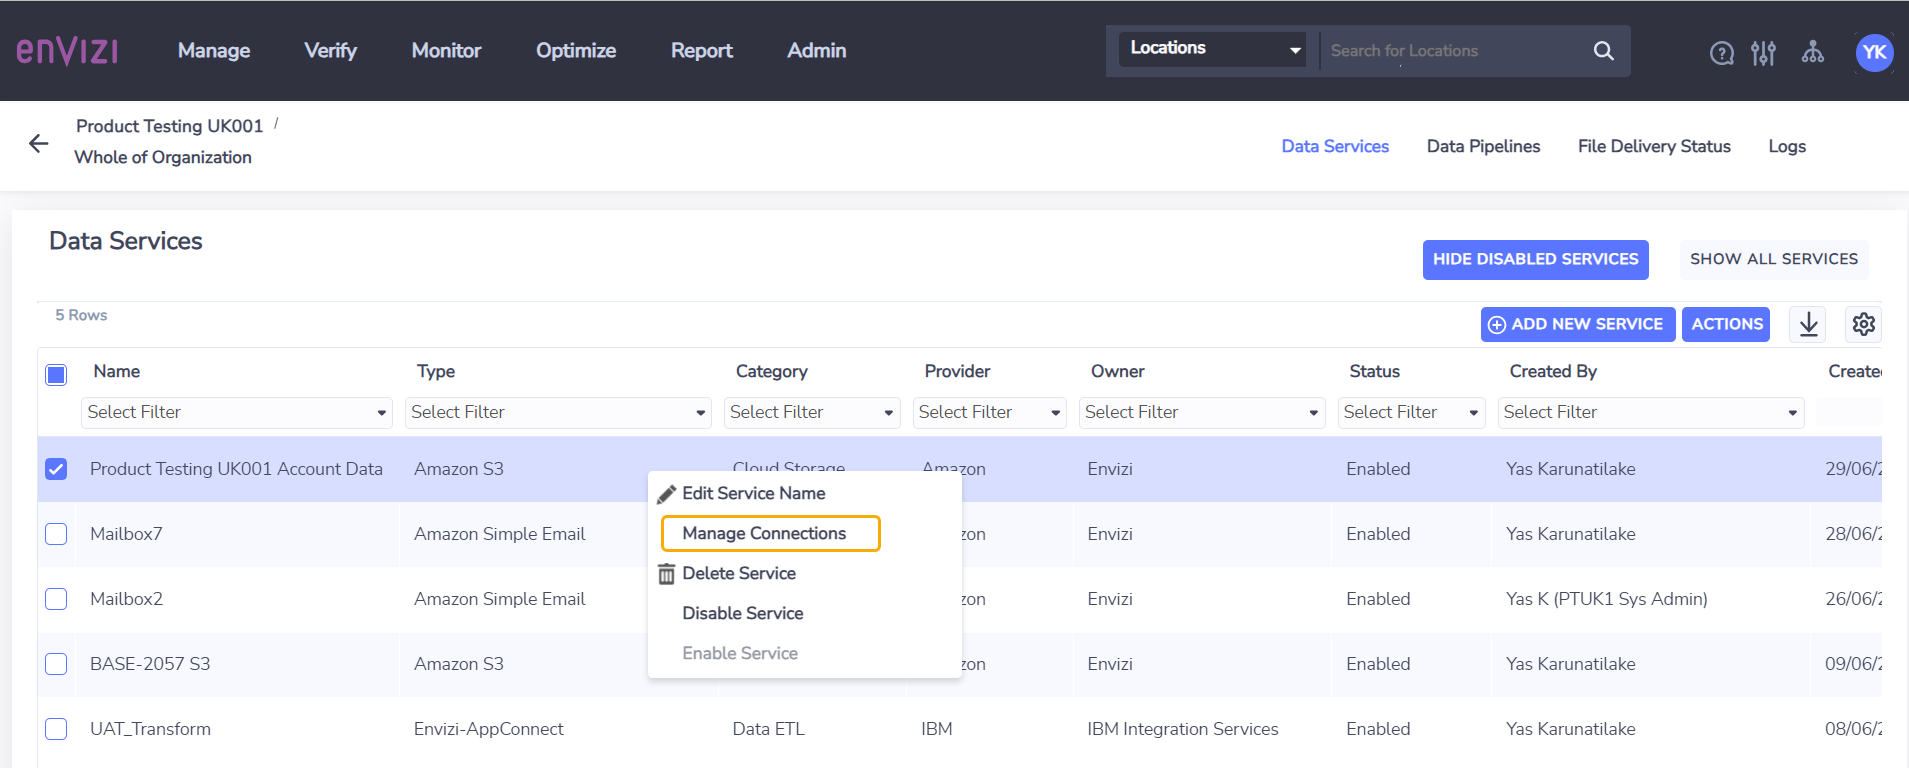Switch to File Delivery Status tab
The image size is (1909, 768).
click(x=1654, y=146)
